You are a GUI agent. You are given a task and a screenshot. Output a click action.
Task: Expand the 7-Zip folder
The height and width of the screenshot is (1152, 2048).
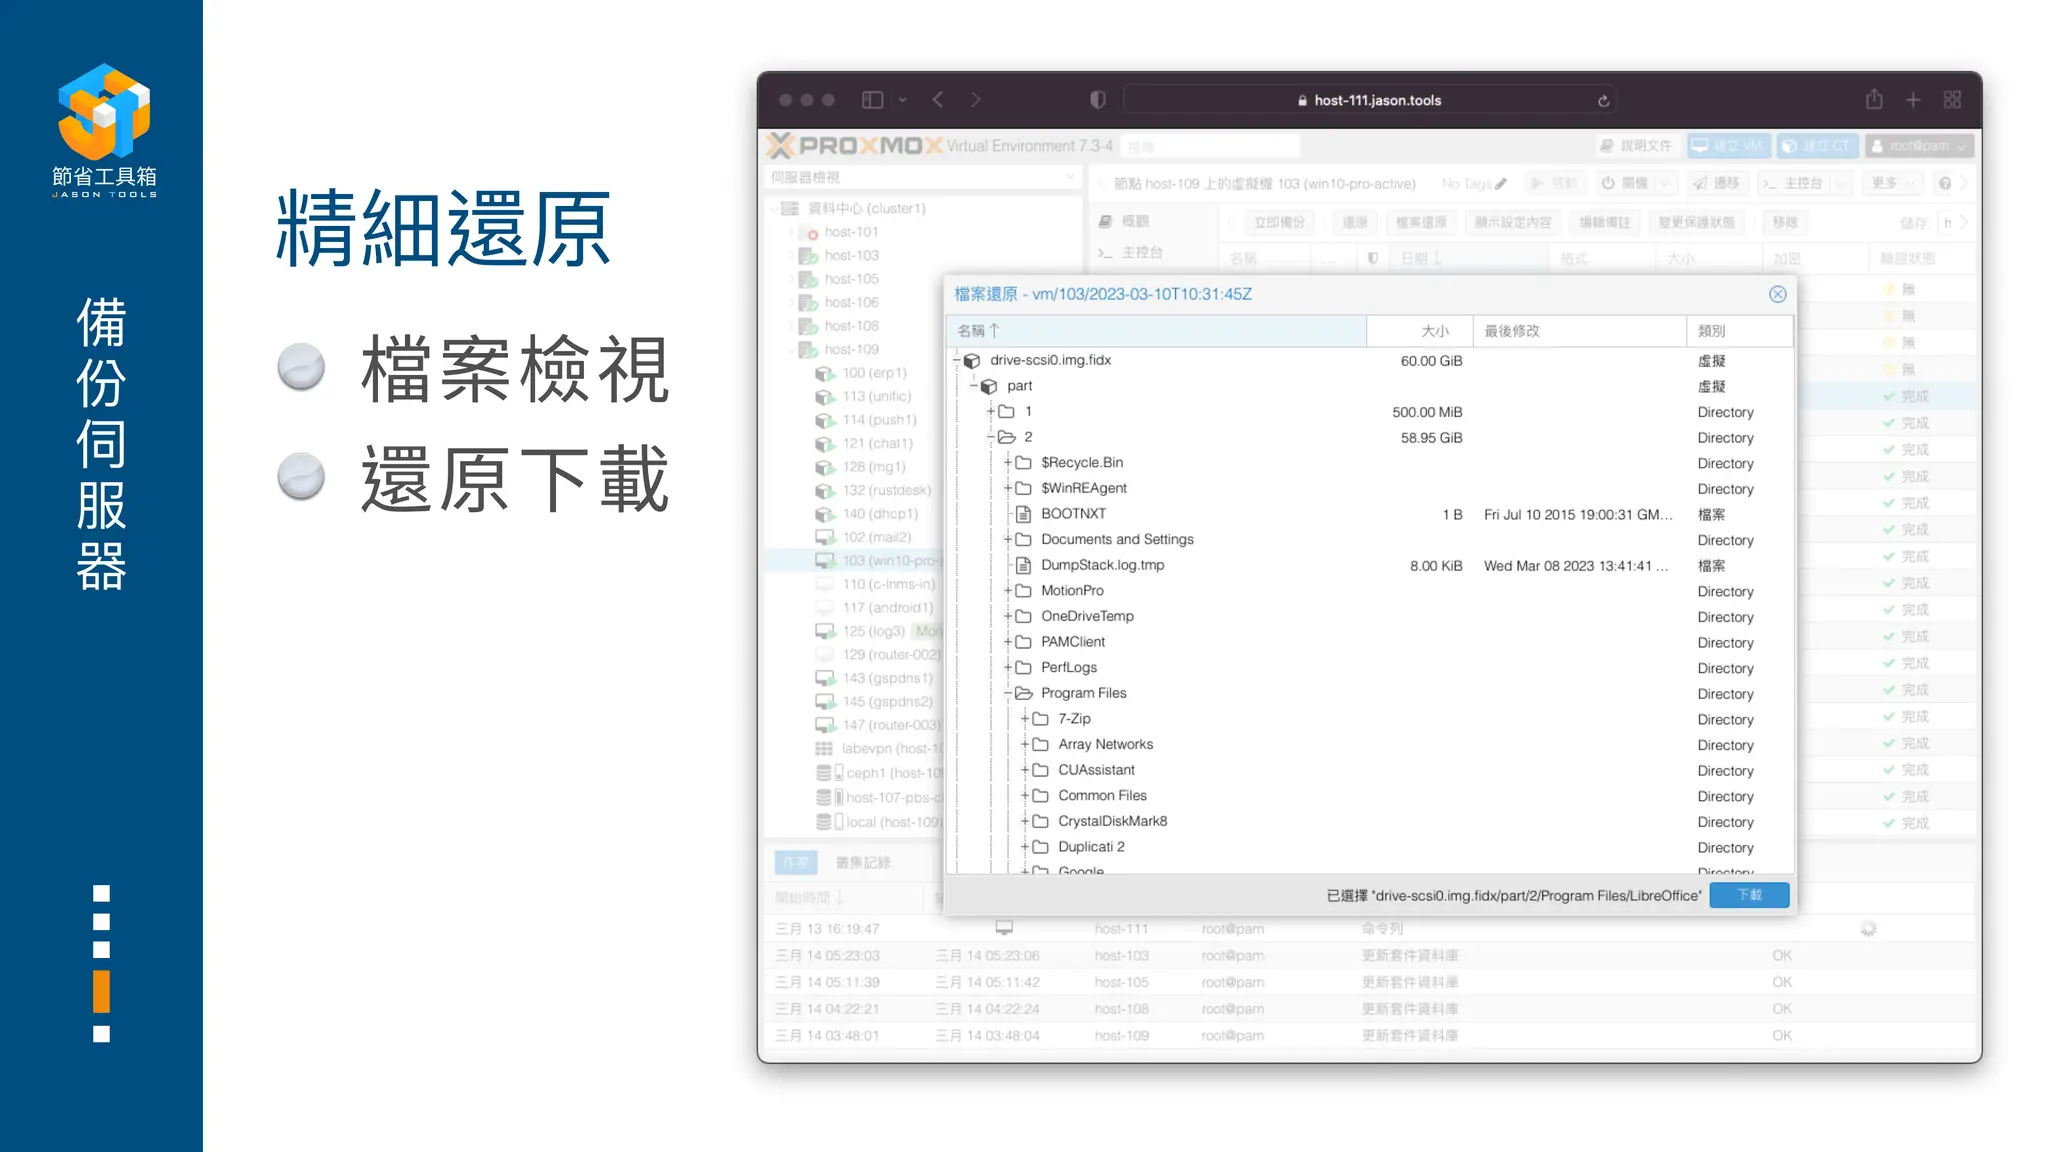pyautogui.click(x=1025, y=718)
